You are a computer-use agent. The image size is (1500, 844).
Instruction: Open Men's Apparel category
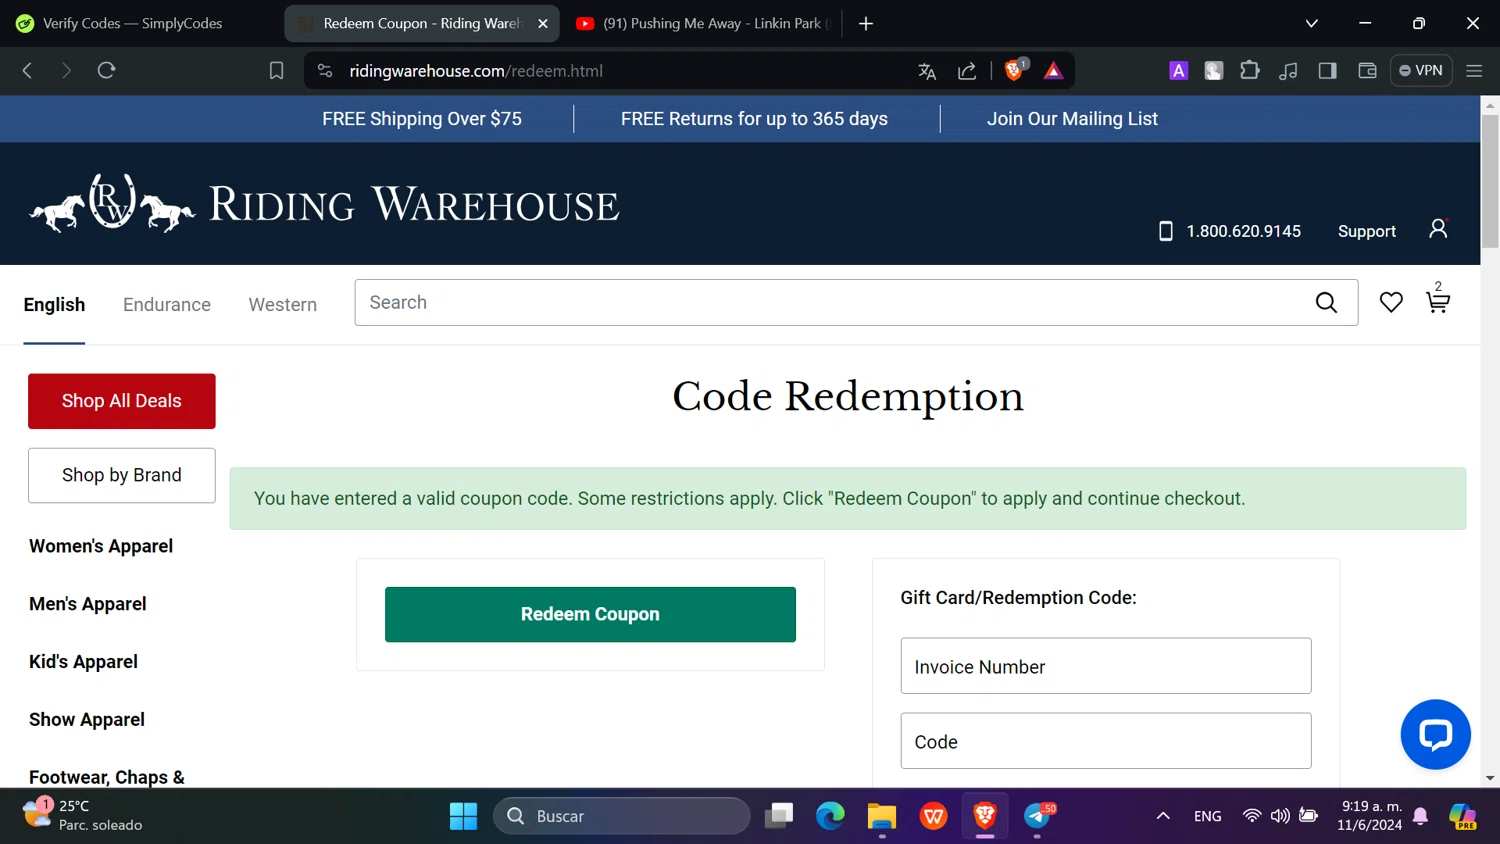(x=88, y=604)
